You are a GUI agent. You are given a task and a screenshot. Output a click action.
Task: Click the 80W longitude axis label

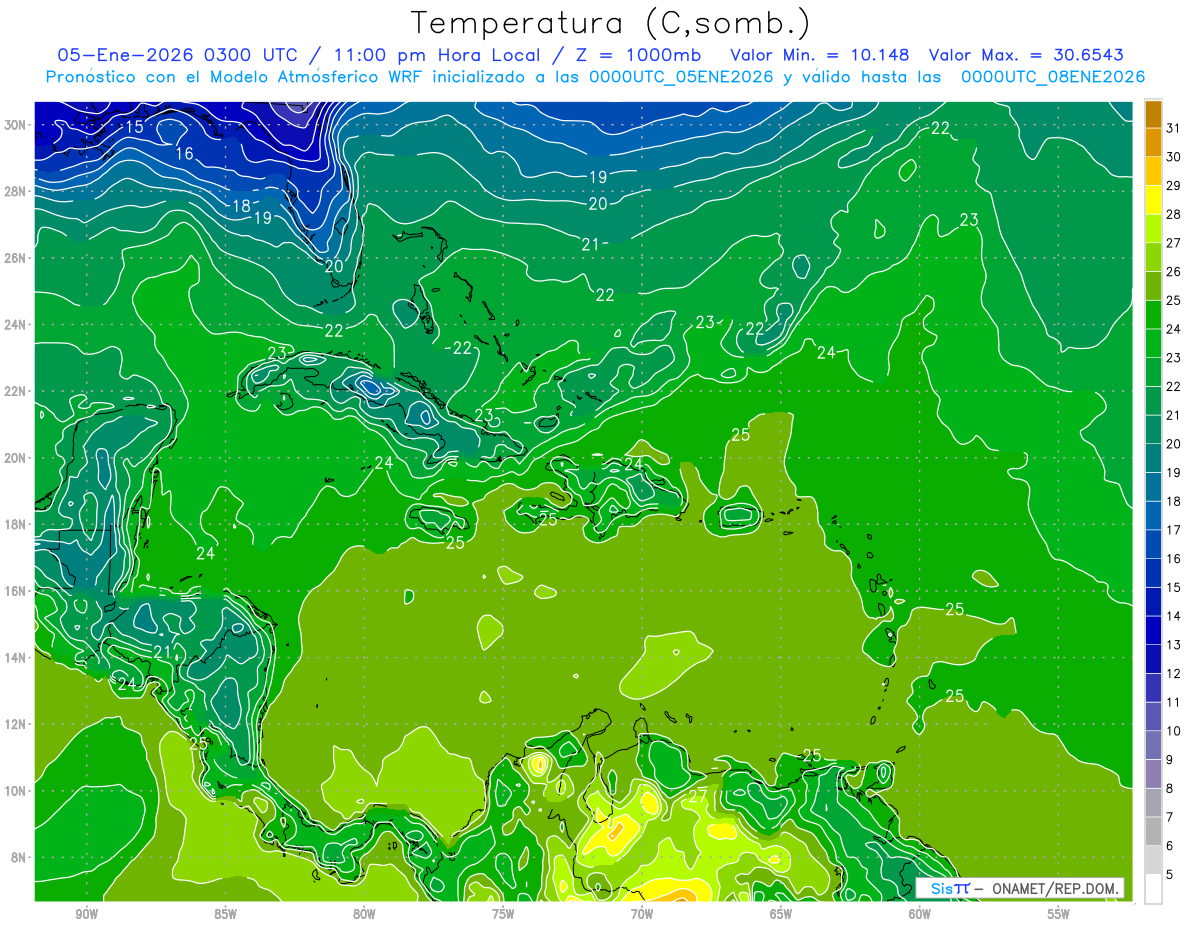[364, 914]
